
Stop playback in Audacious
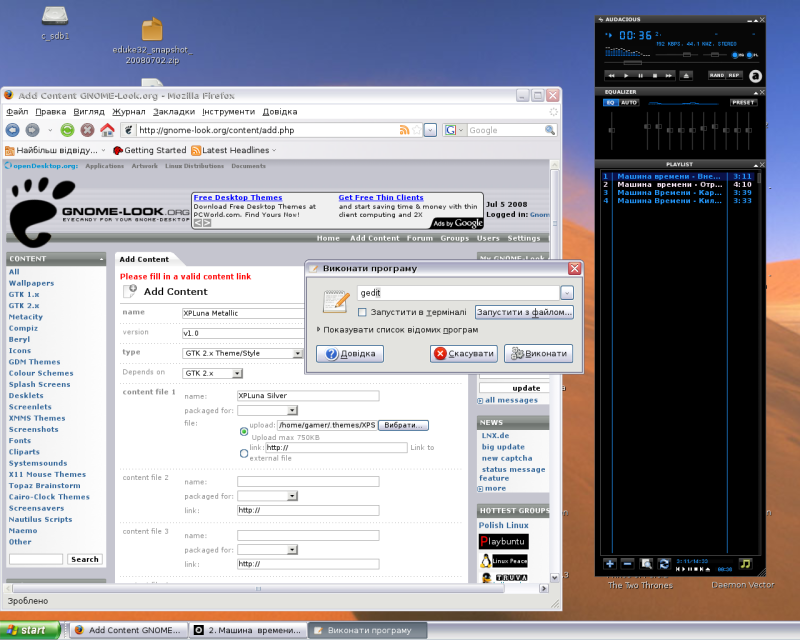tap(655, 76)
